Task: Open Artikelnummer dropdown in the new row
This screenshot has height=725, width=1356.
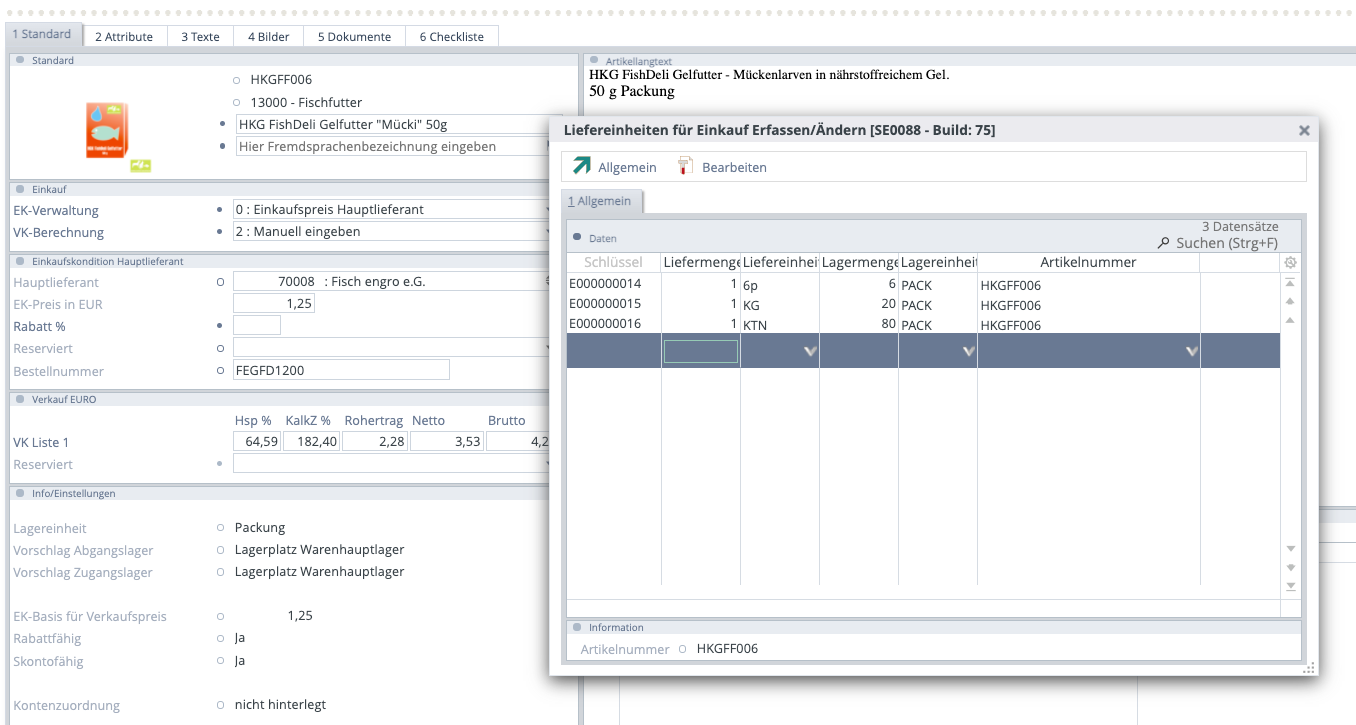Action: pos(1191,351)
